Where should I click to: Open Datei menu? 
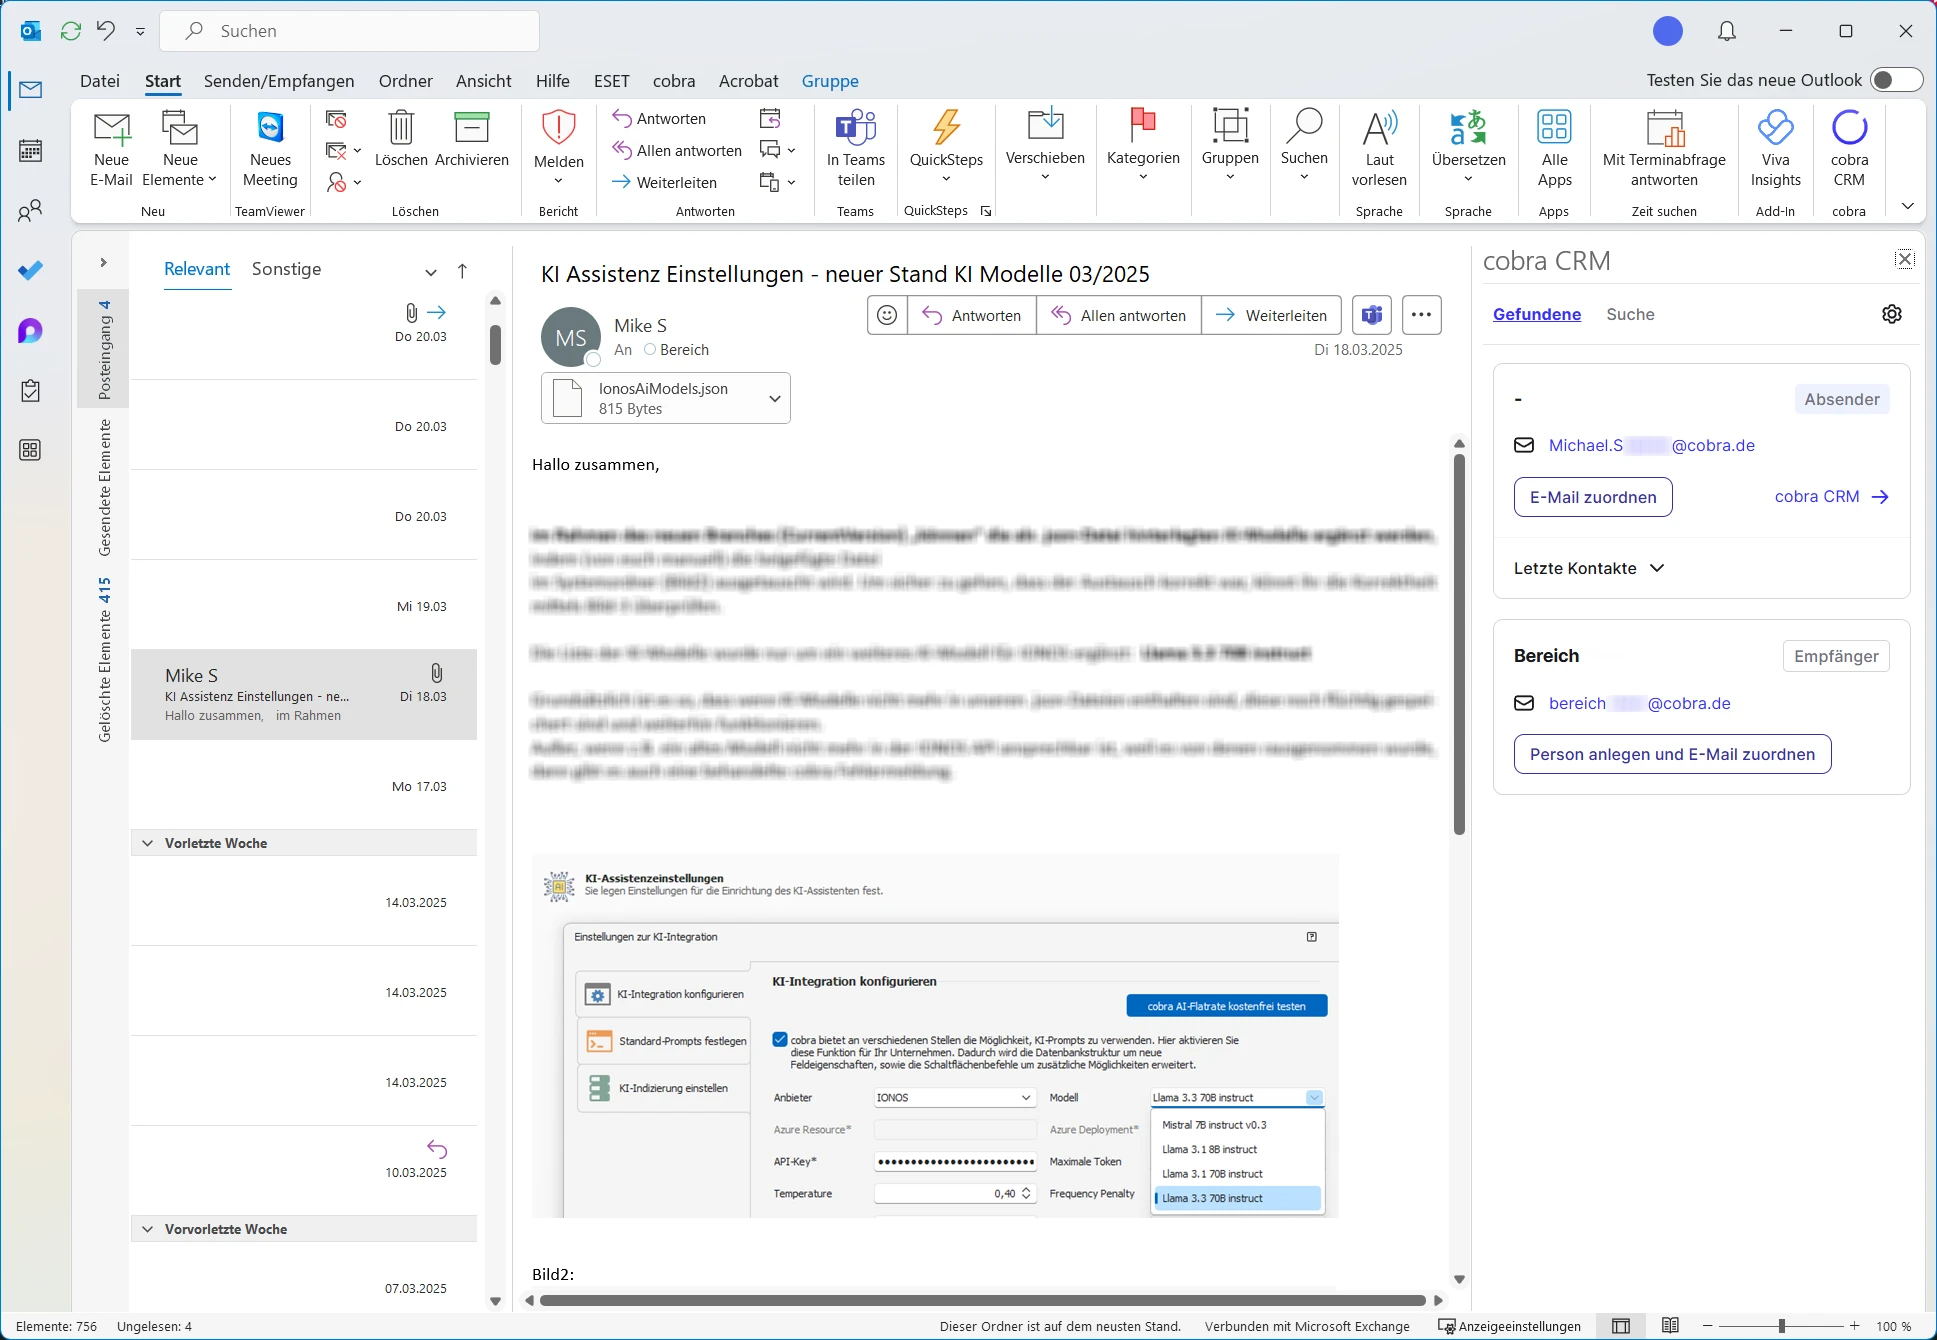[x=100, y=81]
